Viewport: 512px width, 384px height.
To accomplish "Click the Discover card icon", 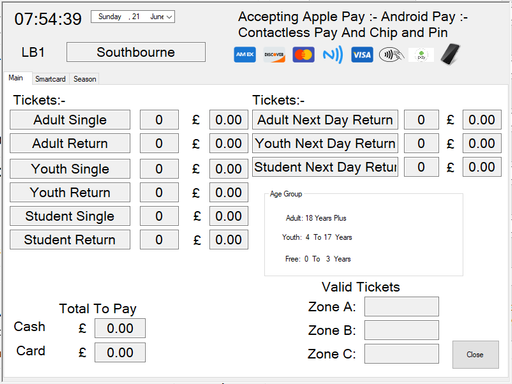I will coord(274,55).
